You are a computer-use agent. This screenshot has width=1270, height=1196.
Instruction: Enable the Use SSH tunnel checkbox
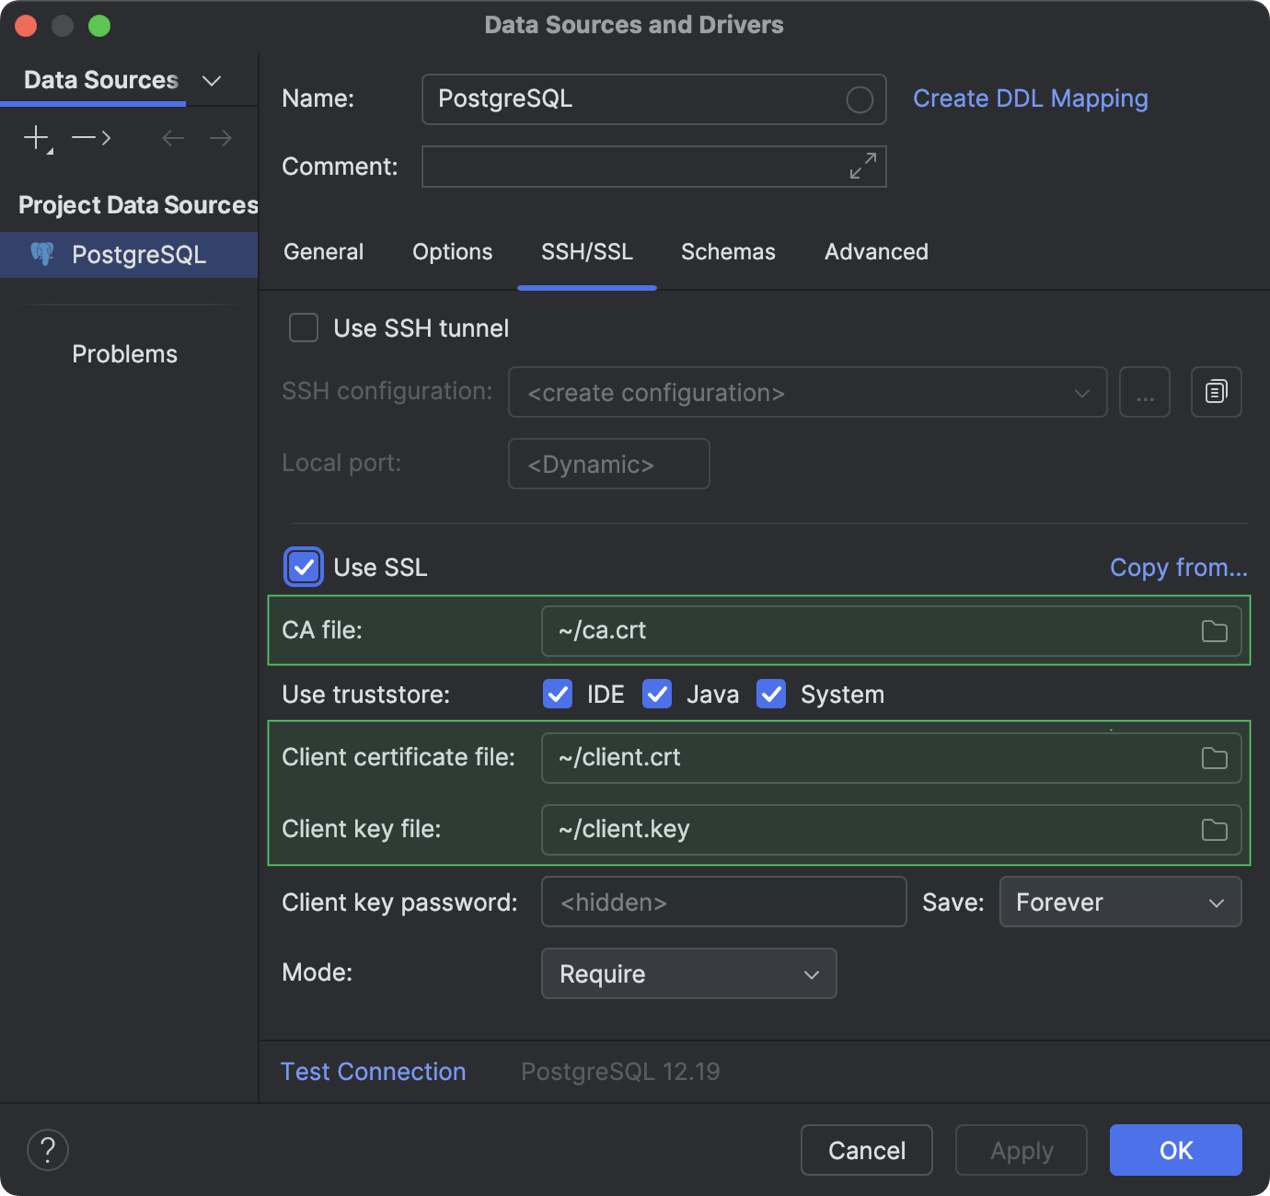click(304, 328)
